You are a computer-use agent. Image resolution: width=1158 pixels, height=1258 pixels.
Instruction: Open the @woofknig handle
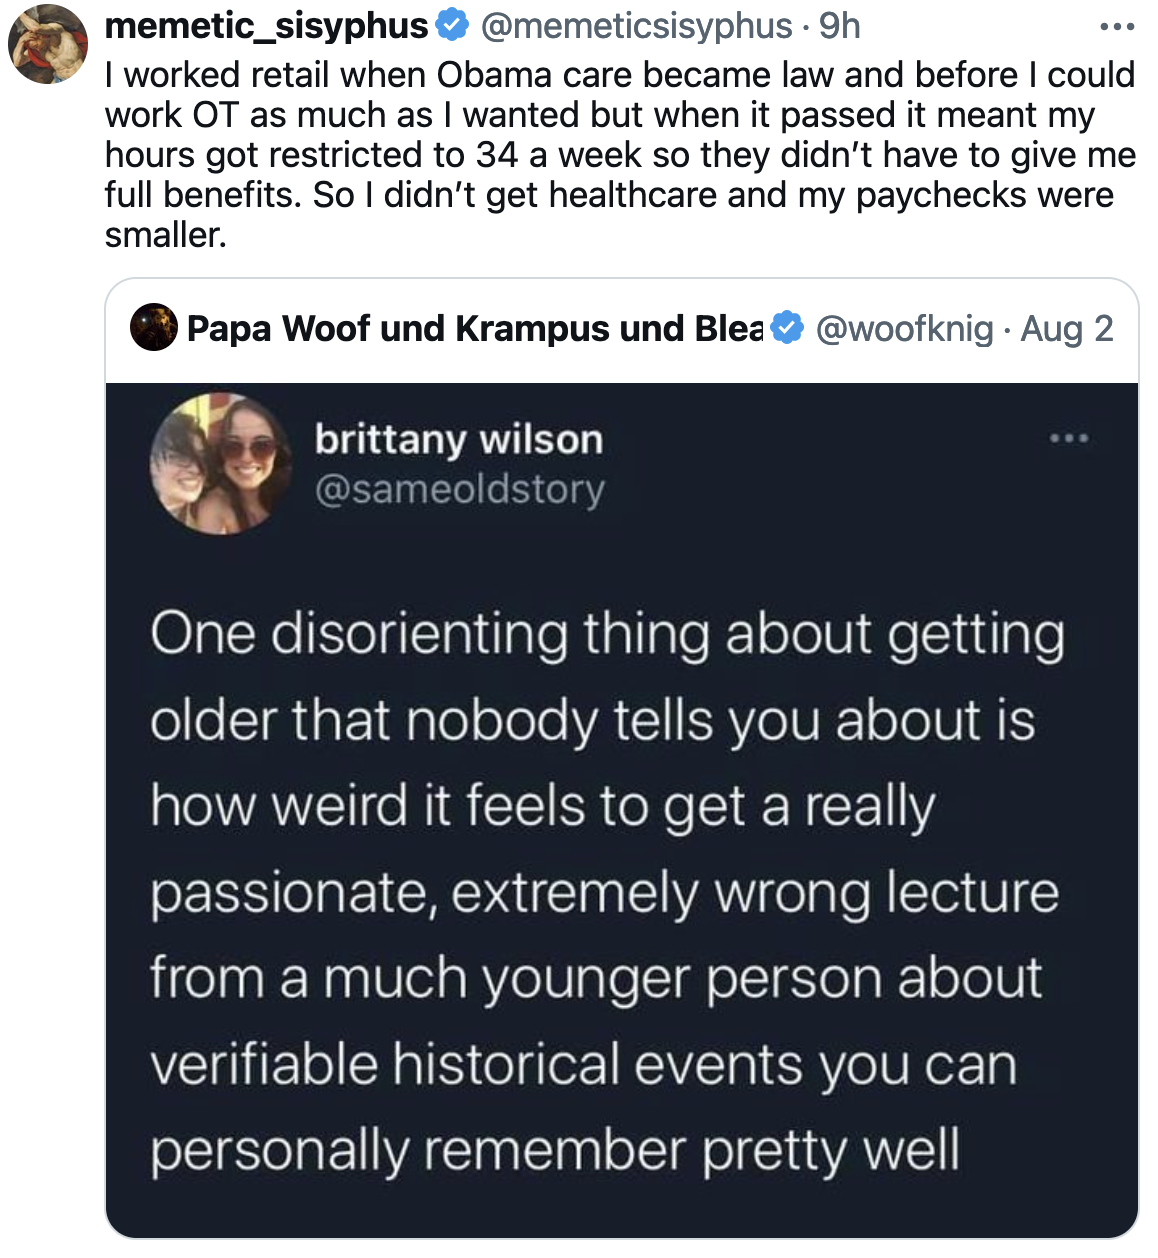tap(904, 328)
